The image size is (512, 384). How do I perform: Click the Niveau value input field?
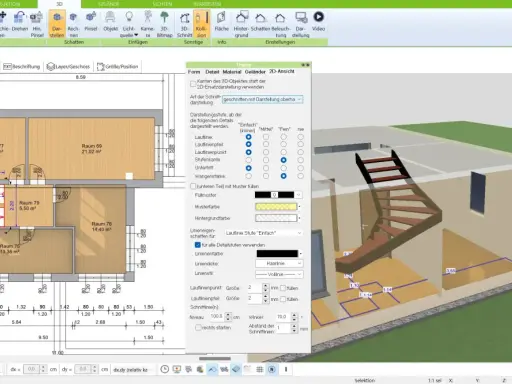pos(217,316)
